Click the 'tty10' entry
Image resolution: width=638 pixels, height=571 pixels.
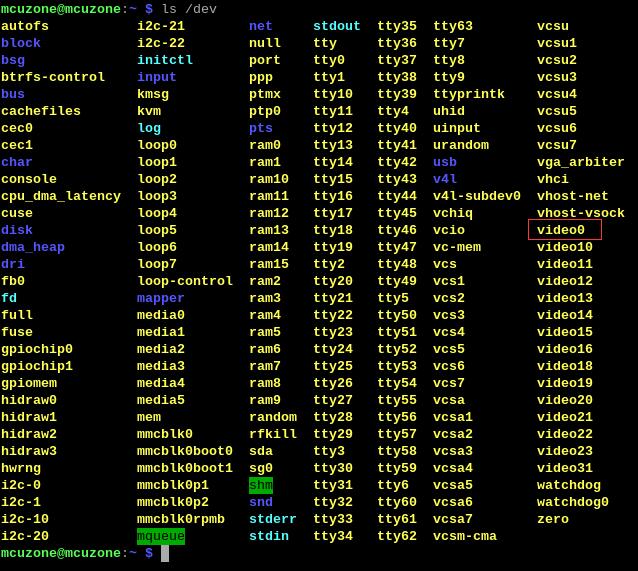(x=333, y=94)
